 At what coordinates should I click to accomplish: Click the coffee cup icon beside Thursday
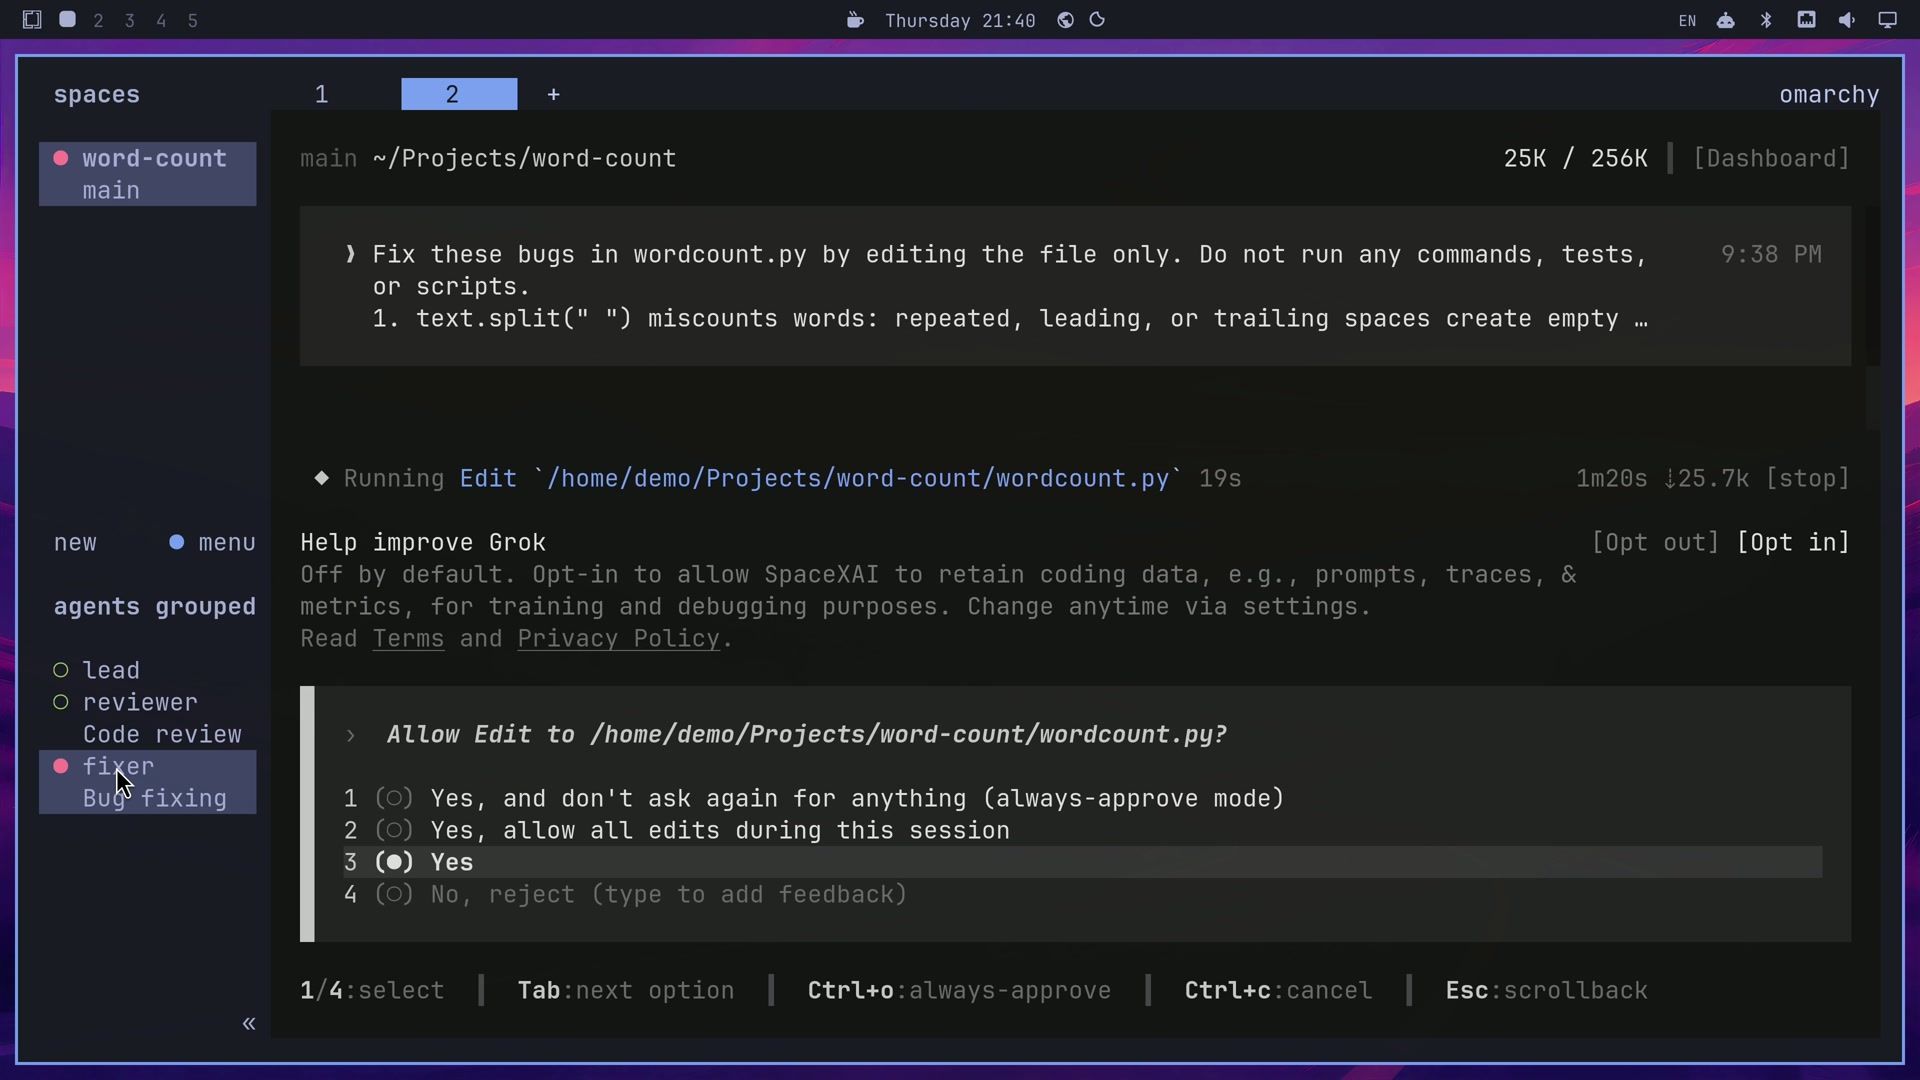855,20
